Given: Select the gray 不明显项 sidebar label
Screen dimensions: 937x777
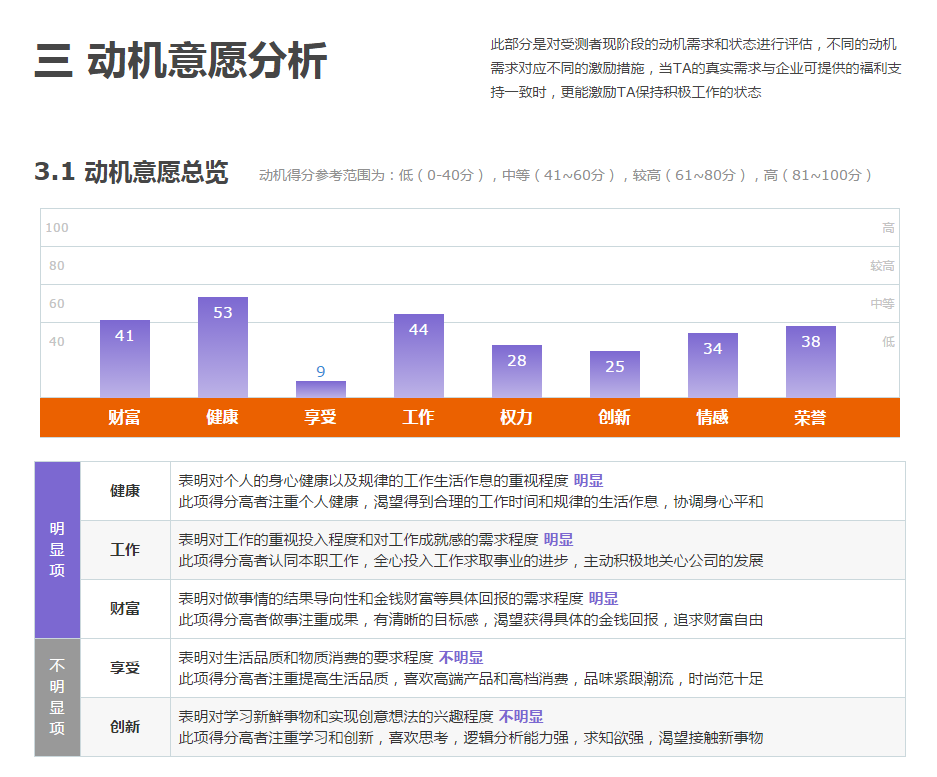Looking at the screenshot, I should click(57, 690).
